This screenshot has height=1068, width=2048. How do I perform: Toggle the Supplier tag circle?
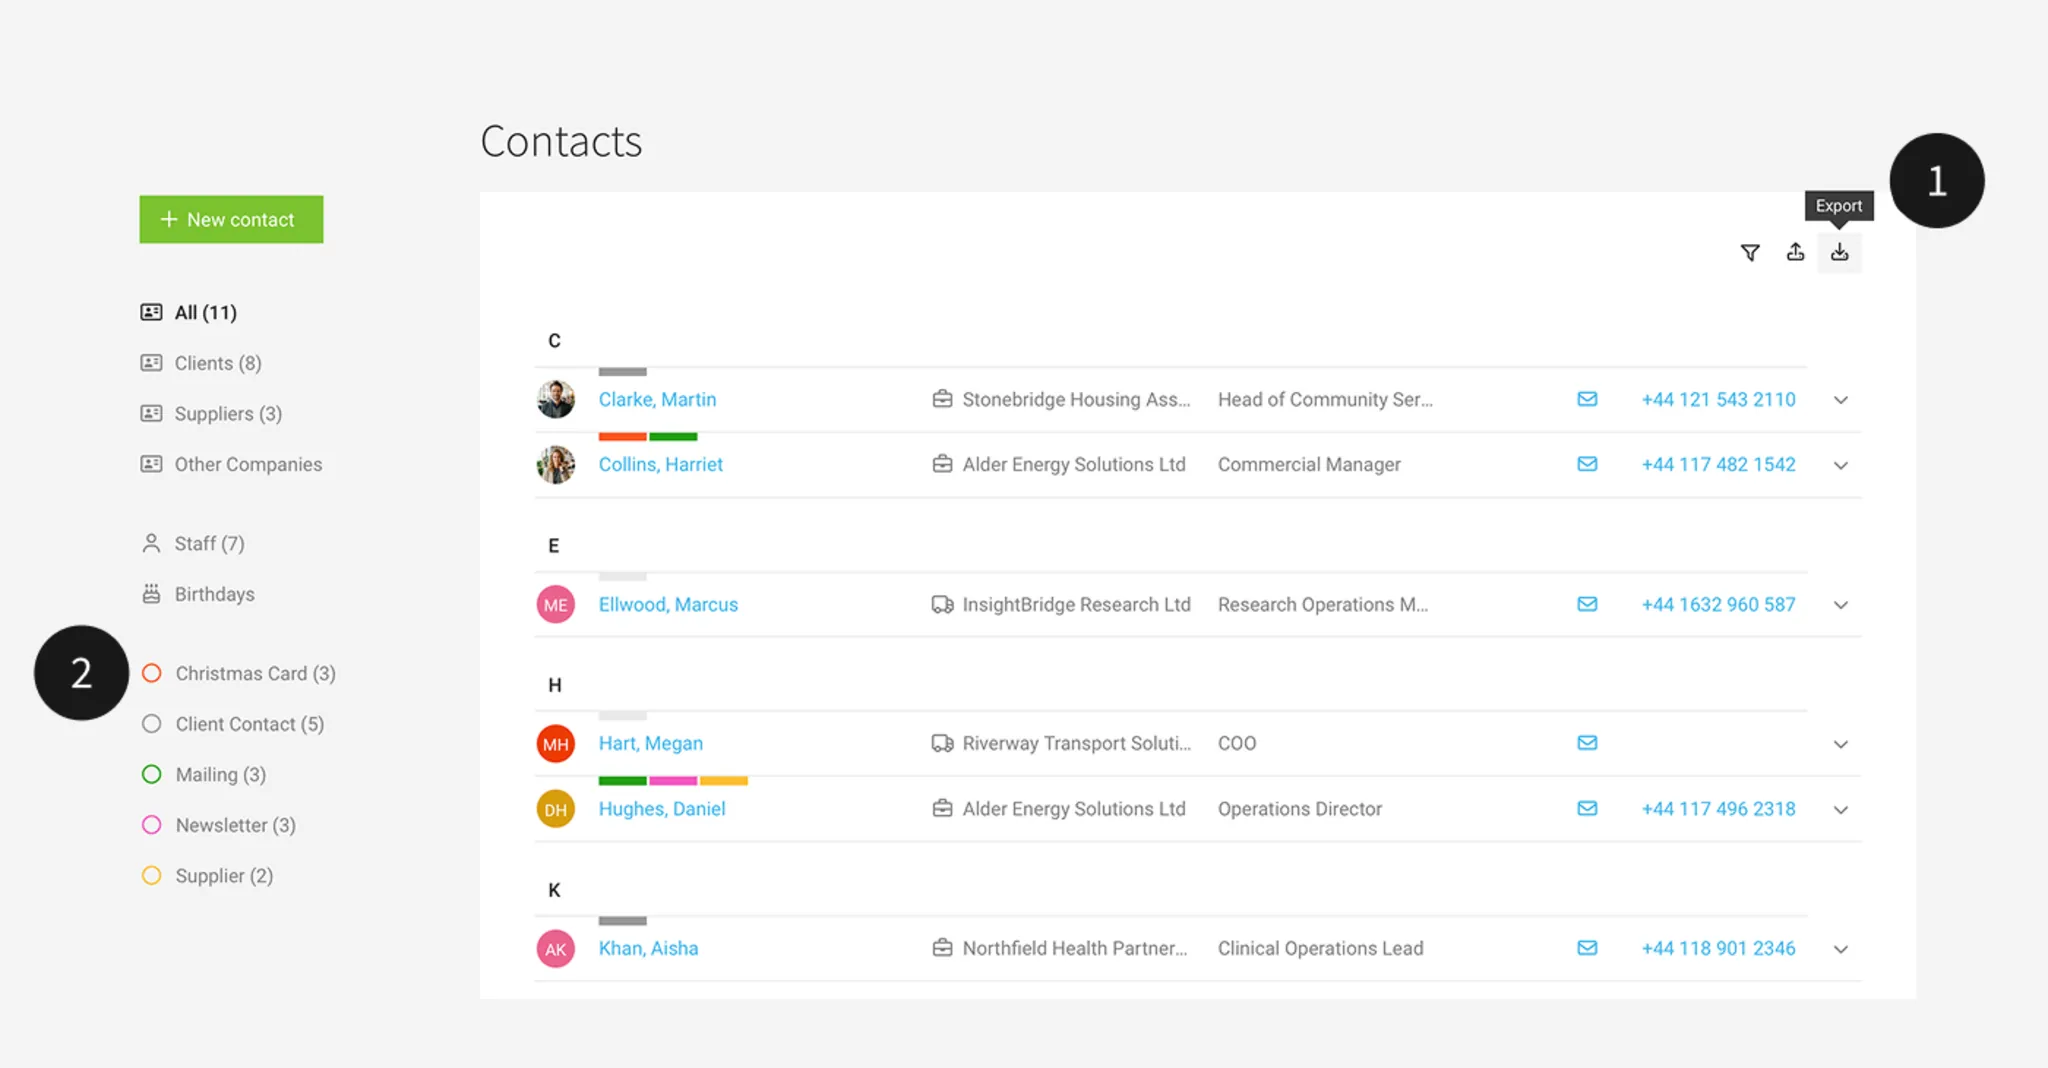tap(152, 876)
